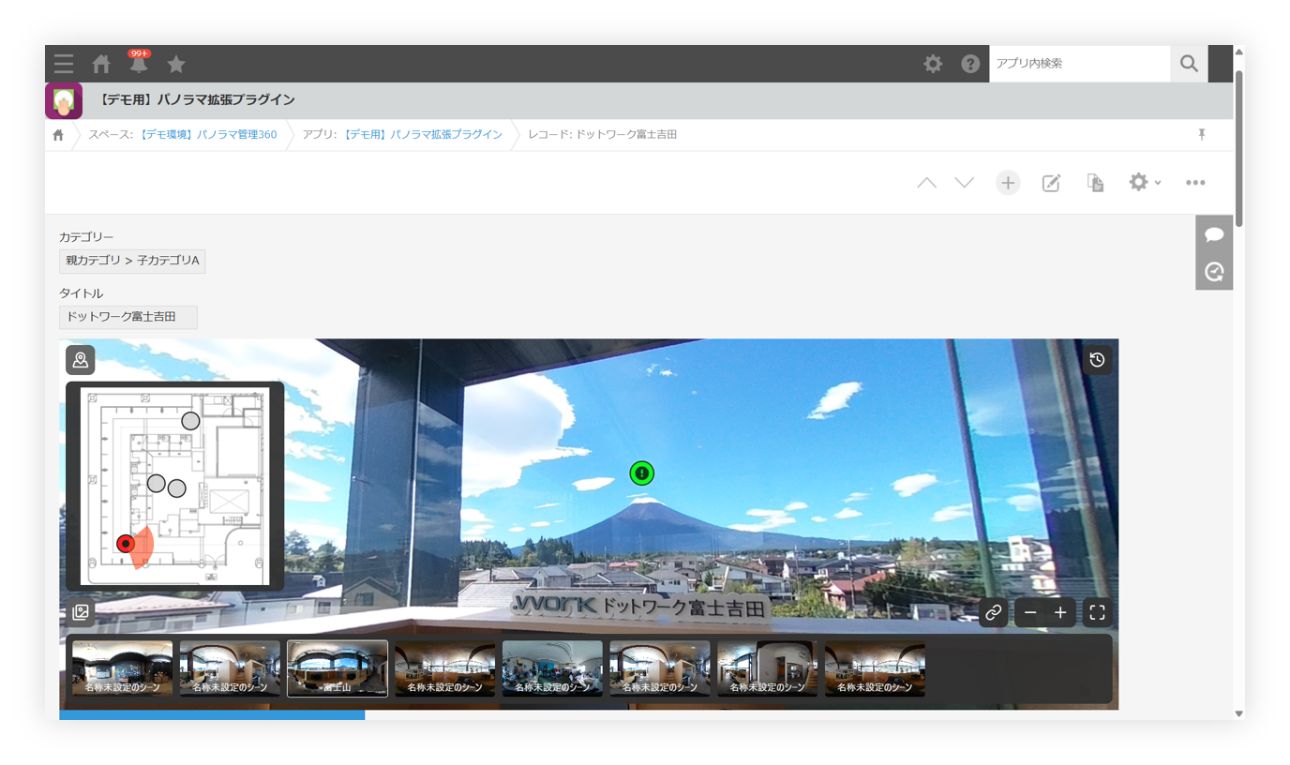This screenshot has width=1290, height=765.
Task: Click the アプリ内検索 search field
Action: point(1079,63)
